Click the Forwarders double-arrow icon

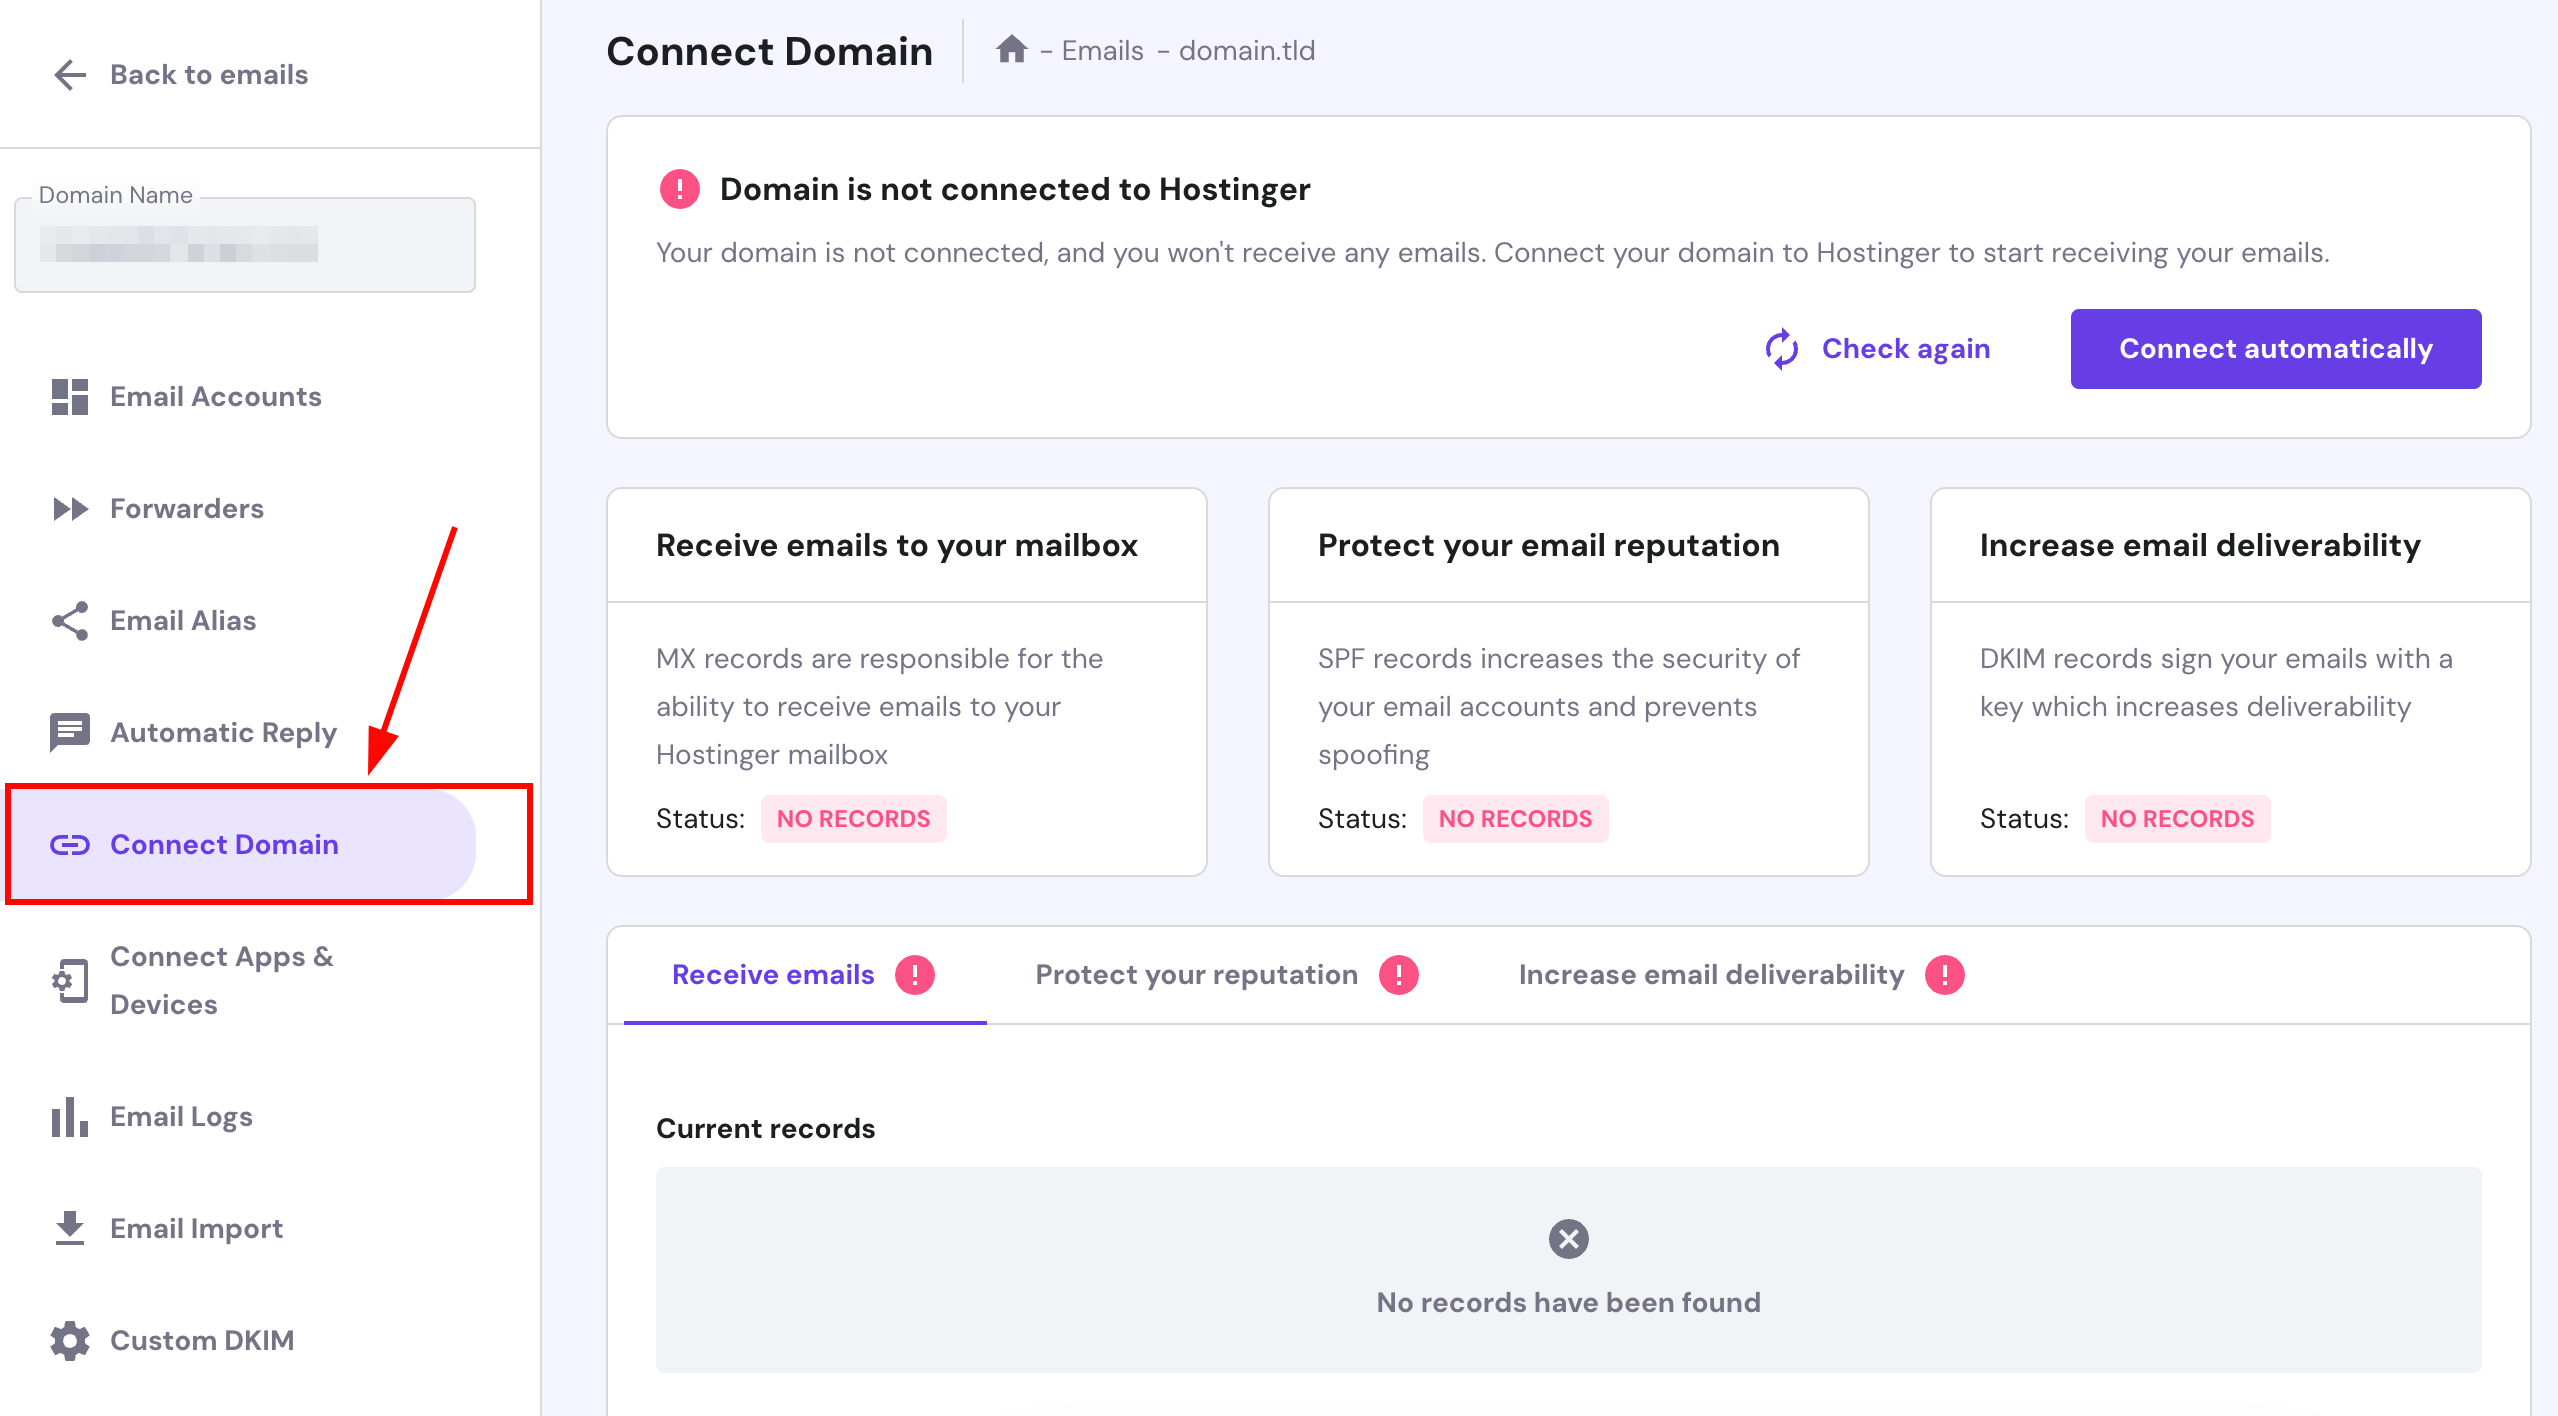pos(68,509)
